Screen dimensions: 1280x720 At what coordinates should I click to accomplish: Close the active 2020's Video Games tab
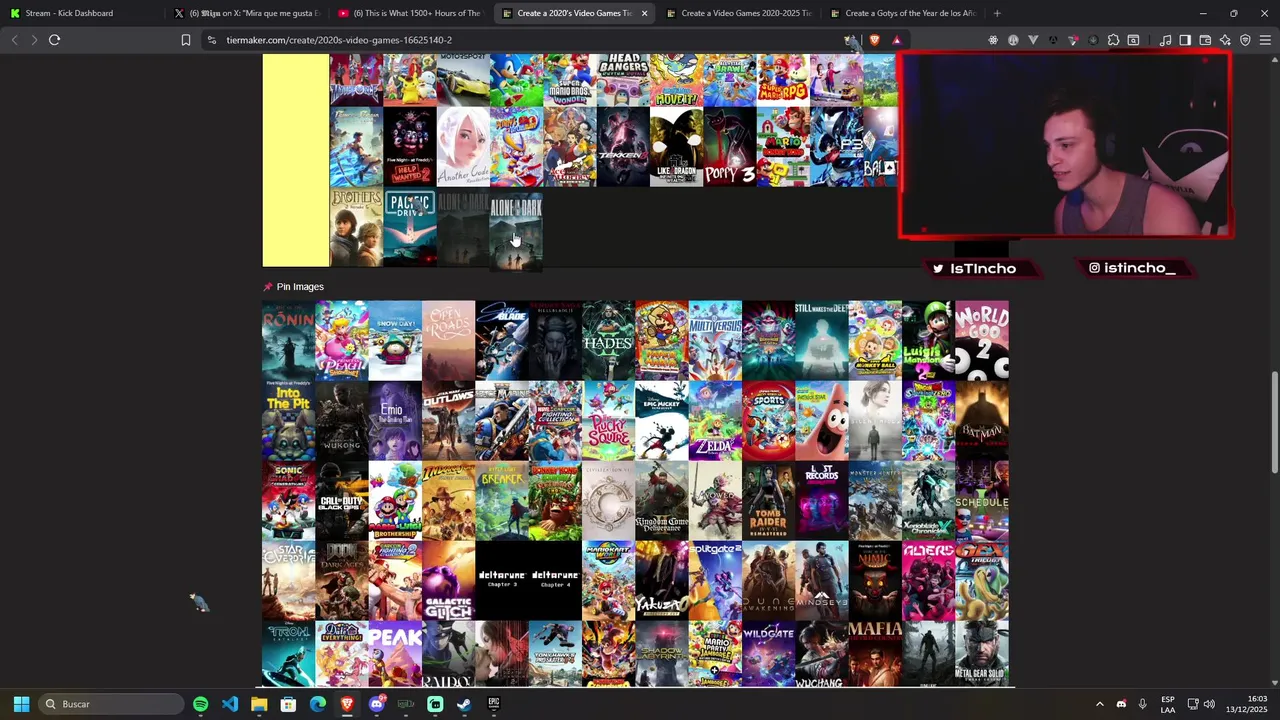tap(644, 13)
